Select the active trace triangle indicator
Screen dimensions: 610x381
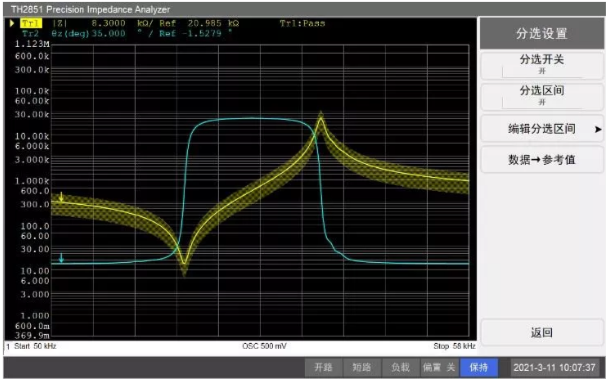[12, 23]
